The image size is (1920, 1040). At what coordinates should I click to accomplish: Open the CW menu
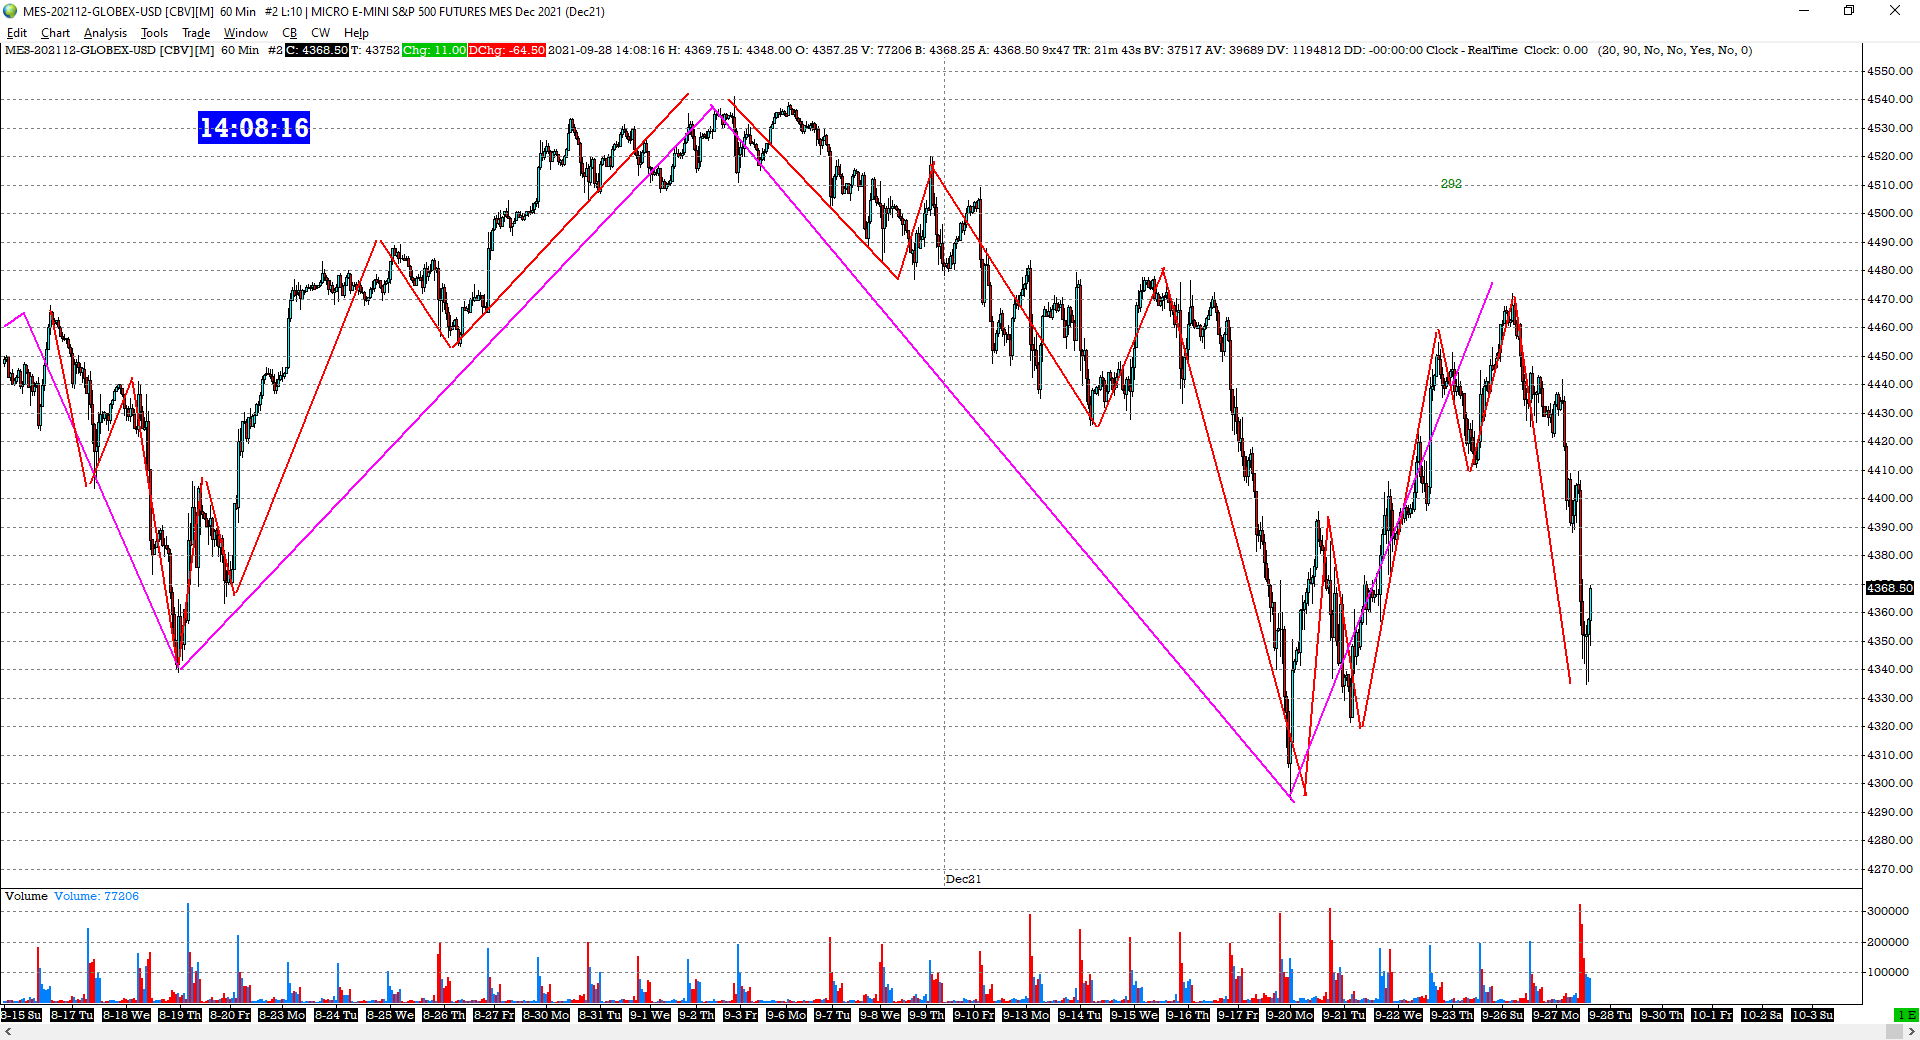point(320,33)
